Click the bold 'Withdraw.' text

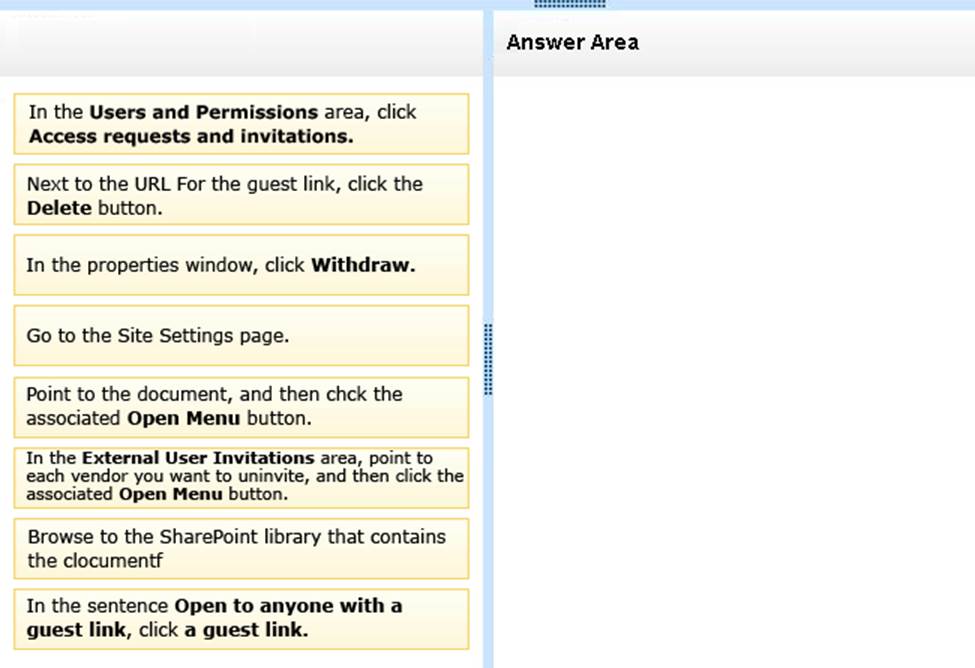363,266
